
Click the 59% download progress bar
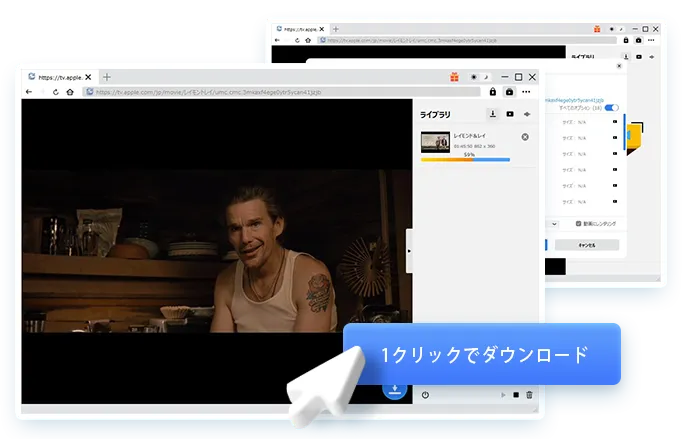pos(465,160)
